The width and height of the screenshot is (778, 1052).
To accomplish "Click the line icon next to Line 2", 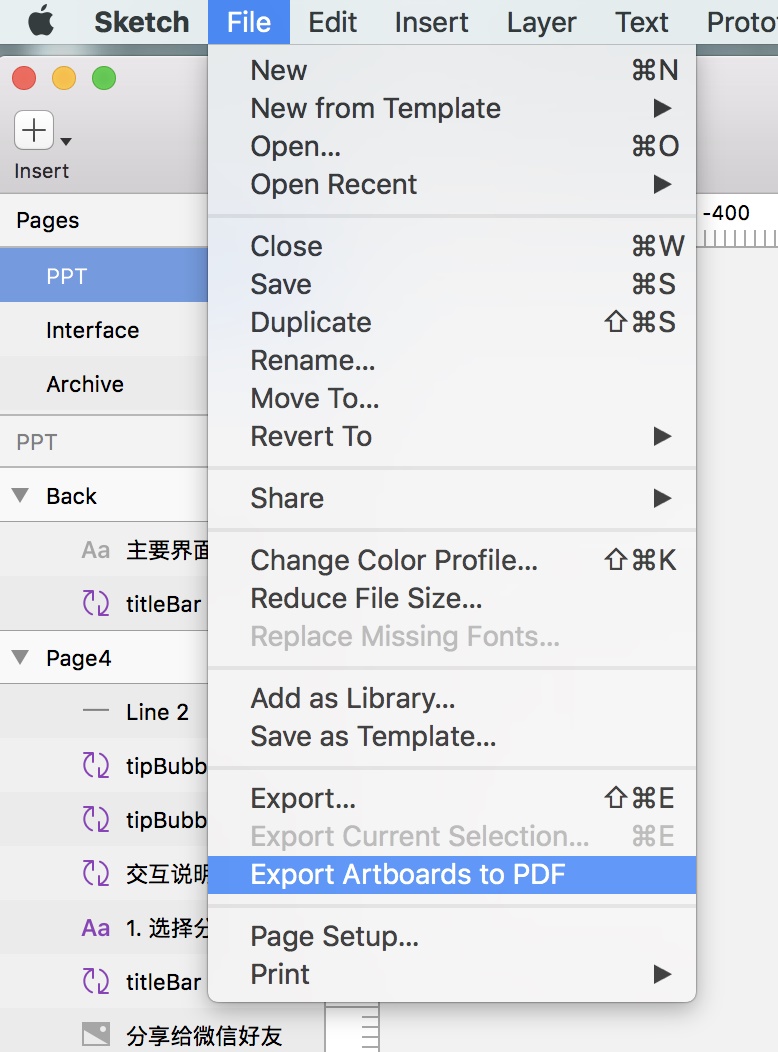I will (x=96, y=712).
